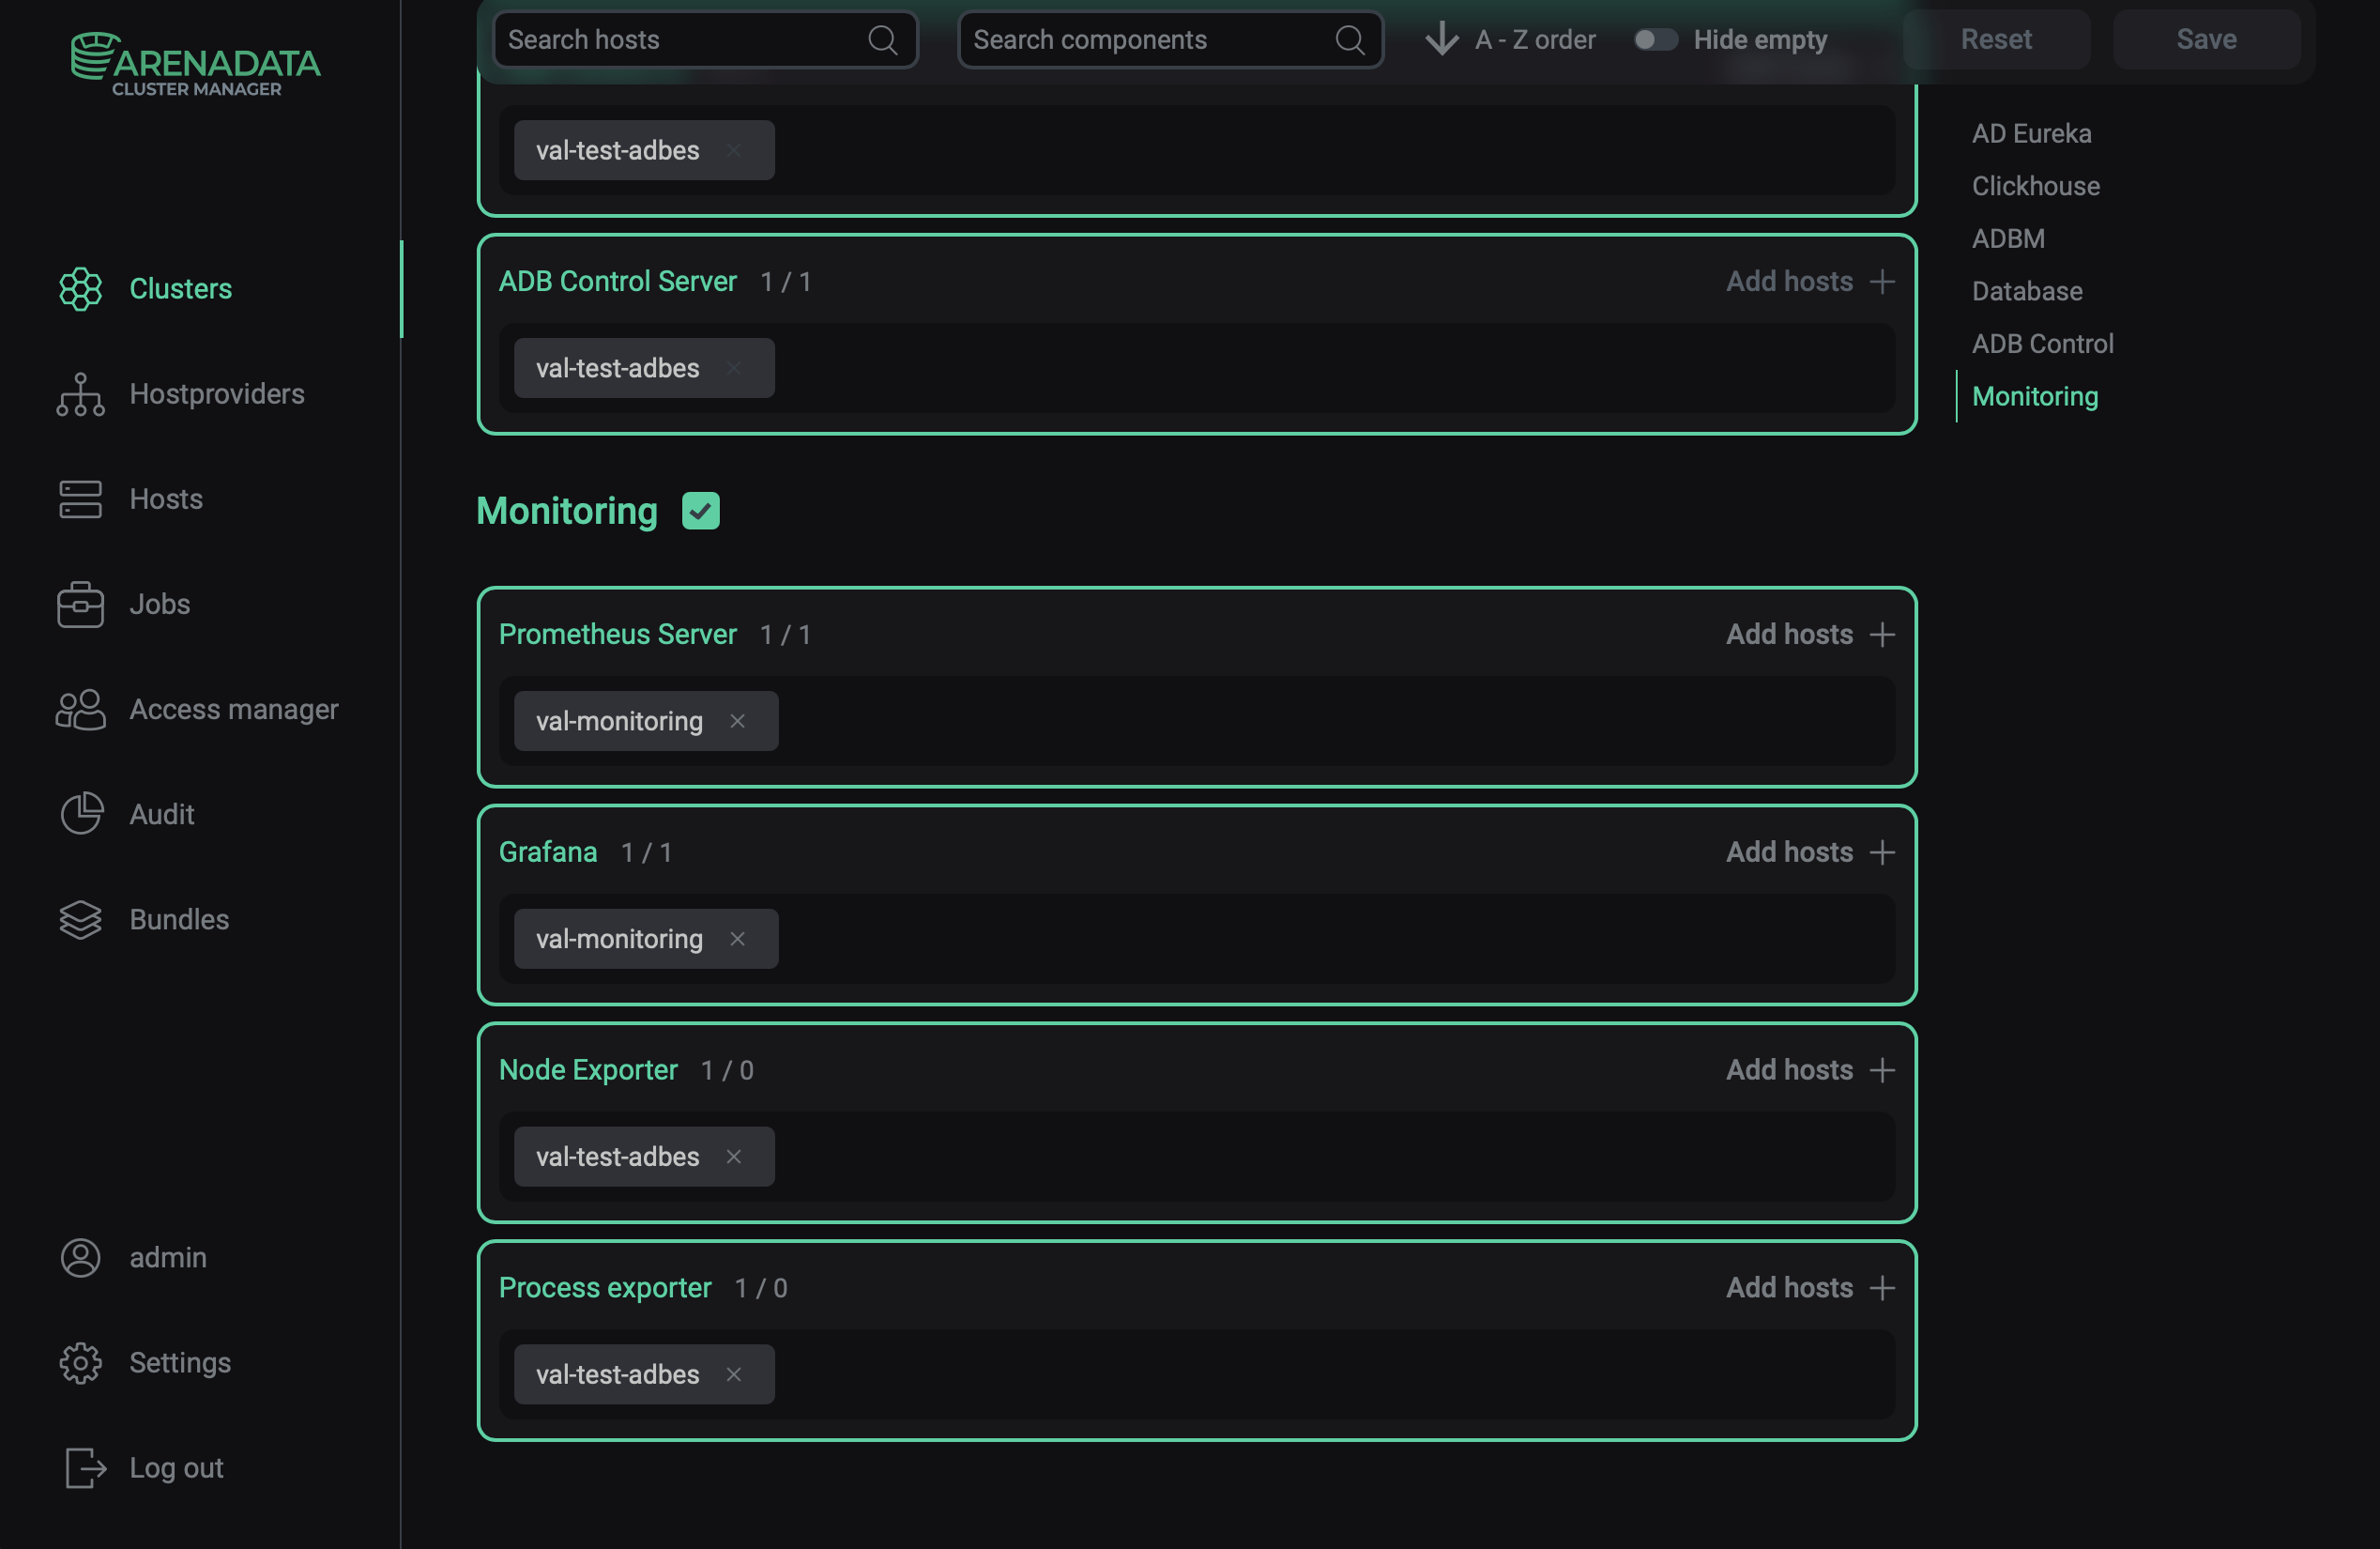Click the search hosts magnifier icon

[x=882, y=39]
